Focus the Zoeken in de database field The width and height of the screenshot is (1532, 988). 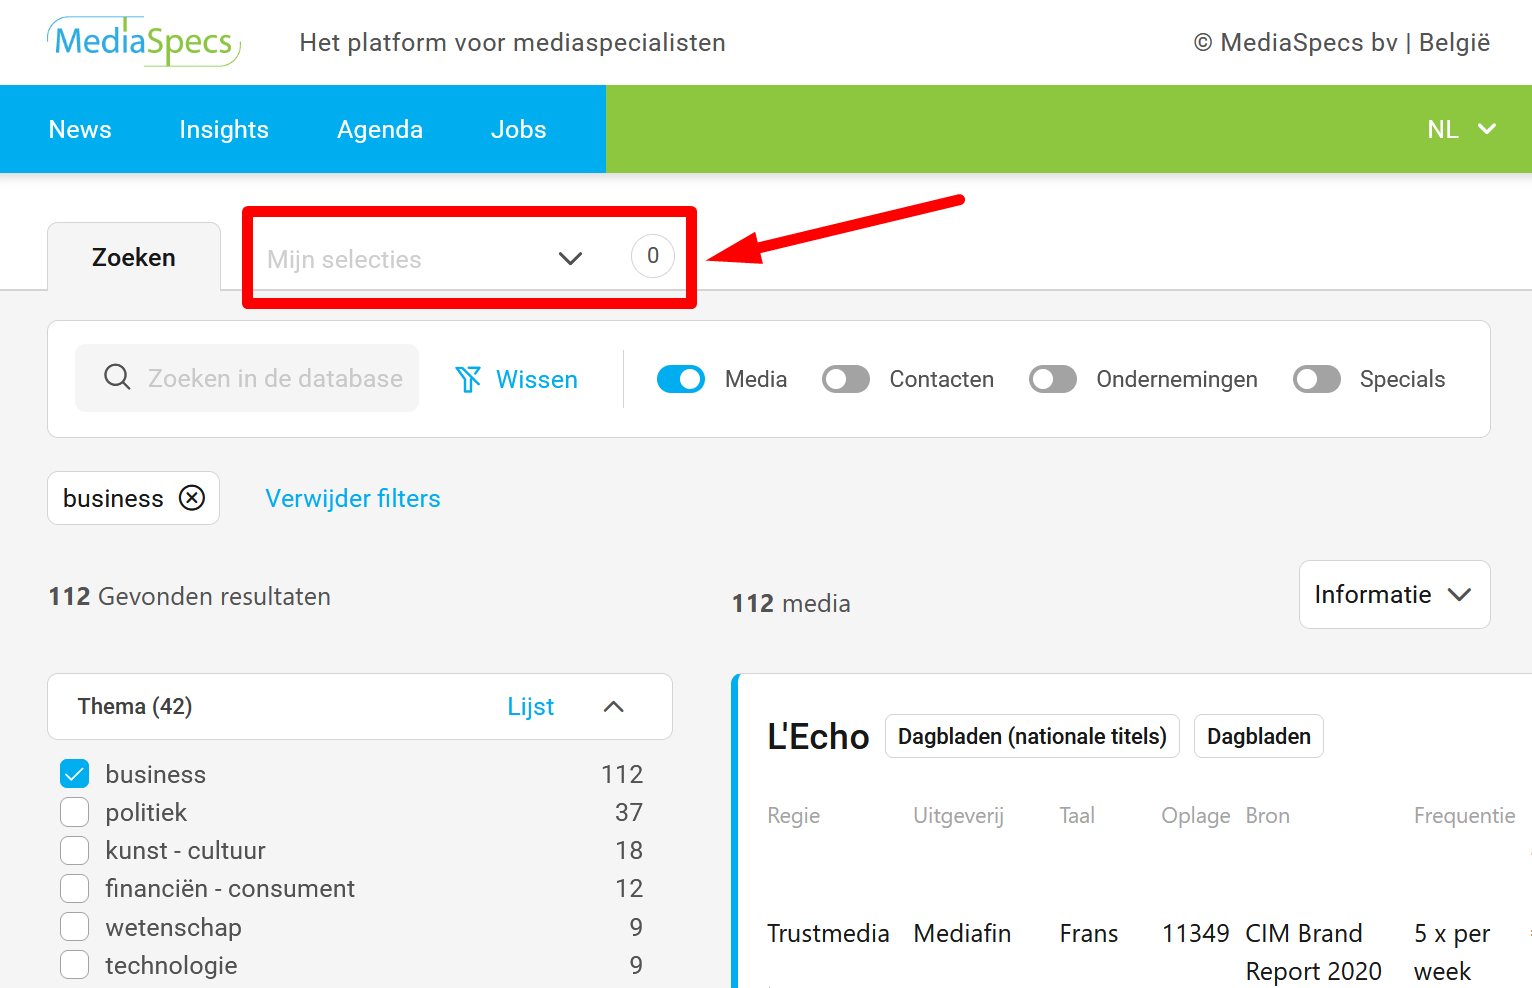tap(275, 378)
